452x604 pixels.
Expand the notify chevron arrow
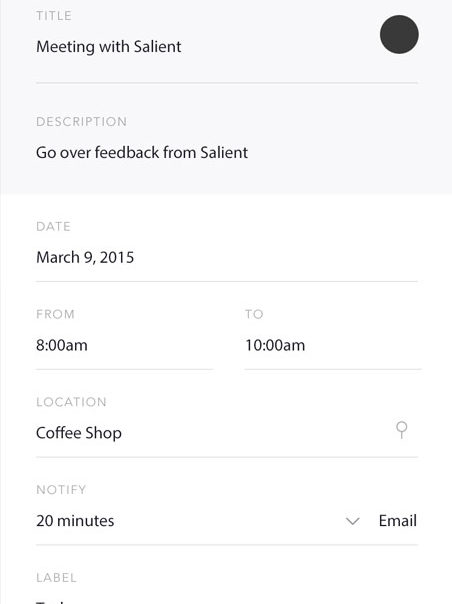click(x=353, y=521)
